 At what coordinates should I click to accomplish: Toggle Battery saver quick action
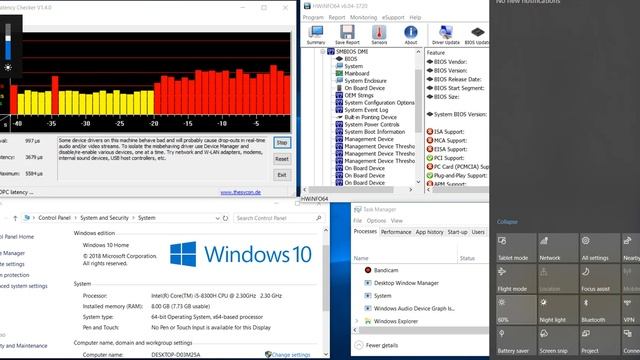click(x=516, y=341)
